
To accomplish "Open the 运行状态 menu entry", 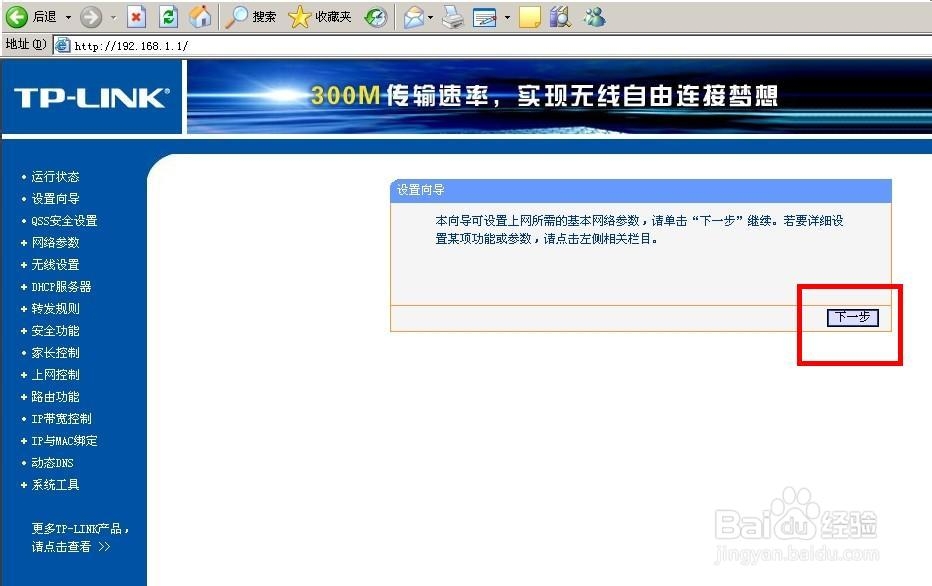I will click(x=57, y=176).
